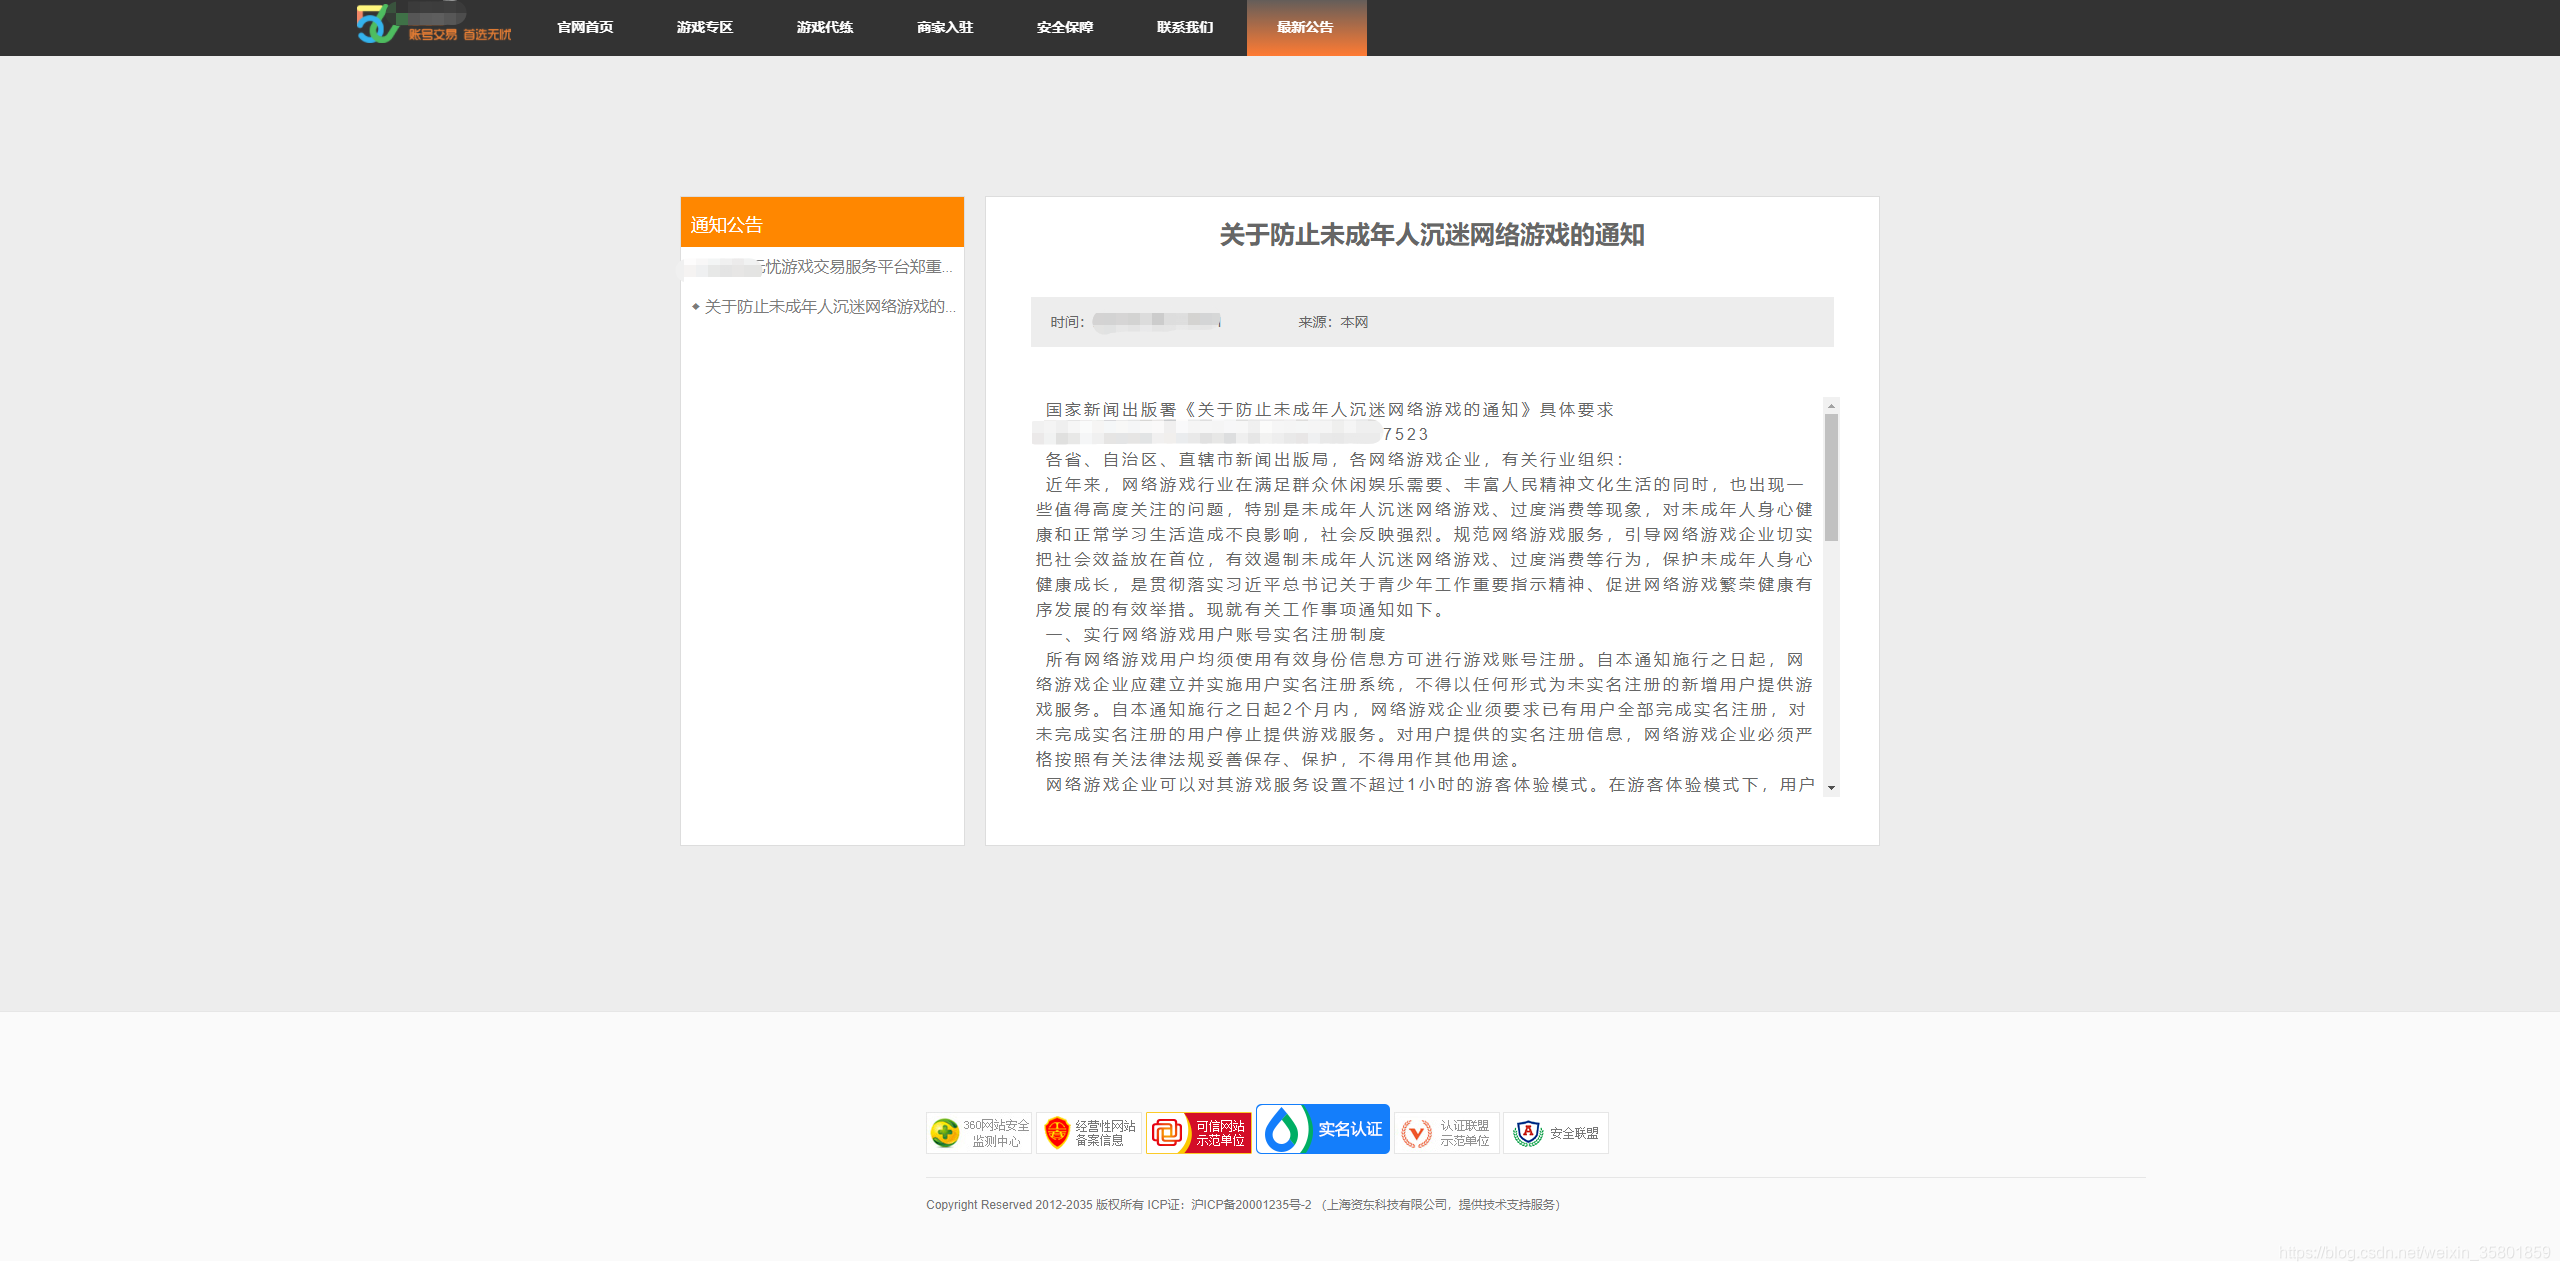2560x1271 pixels.
Task: Open 安全保障 navigation page
Action: (x=1065, y=27)
